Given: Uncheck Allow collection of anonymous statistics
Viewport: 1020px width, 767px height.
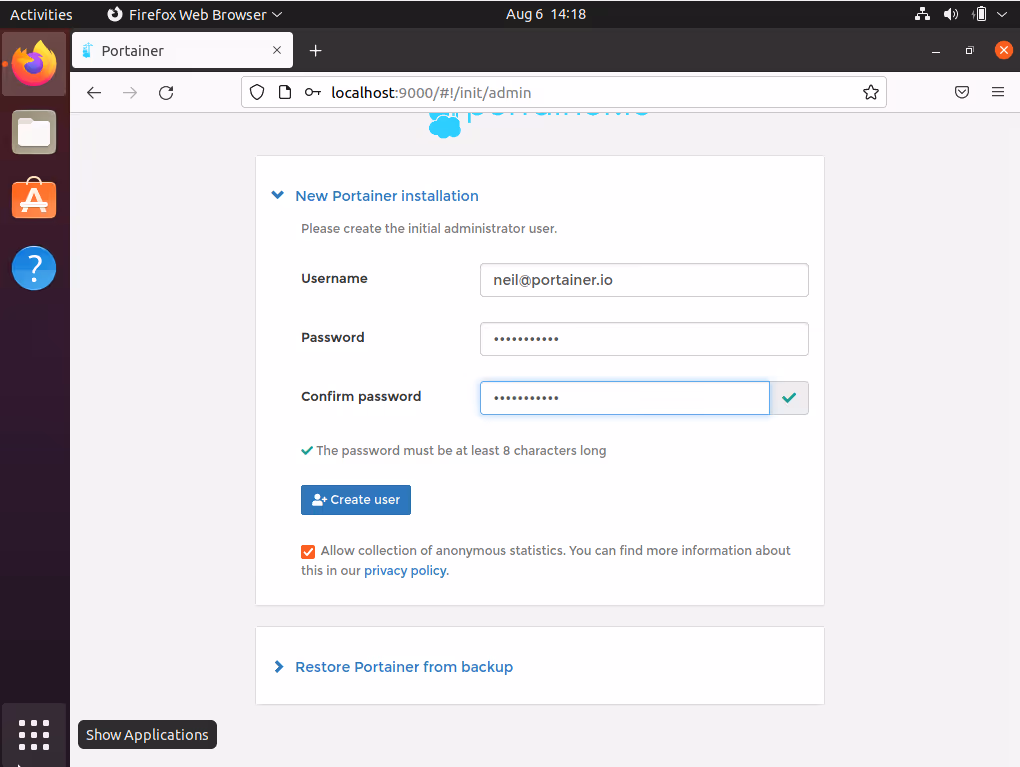Looking at the screenshot, I should [x=308, y=552].
